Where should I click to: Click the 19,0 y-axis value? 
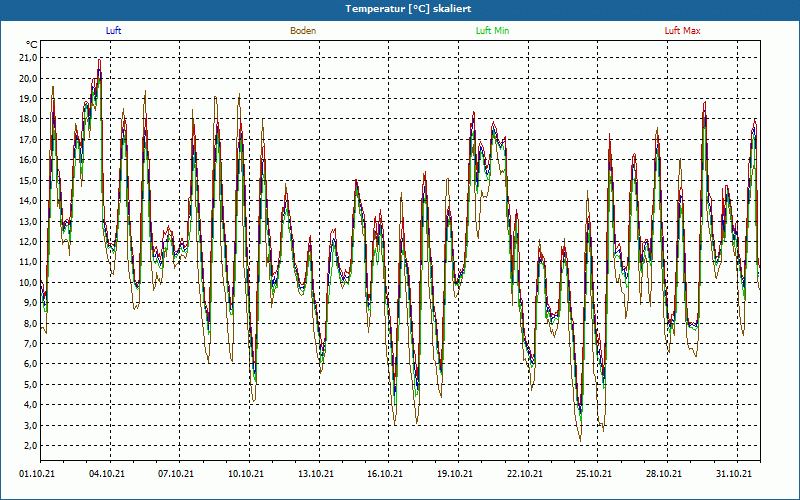point(29,98)
